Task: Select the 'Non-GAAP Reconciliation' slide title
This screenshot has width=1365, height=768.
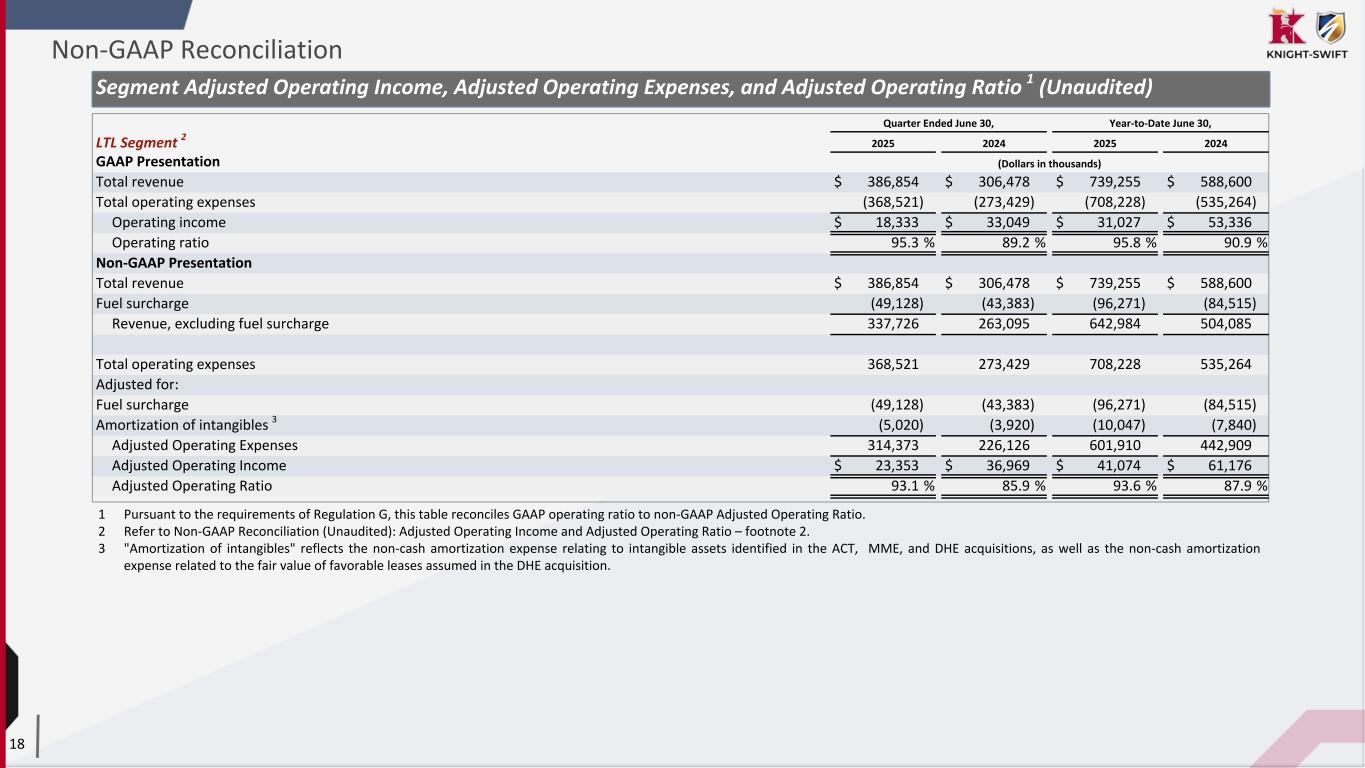Action: [x=197, y=49]
